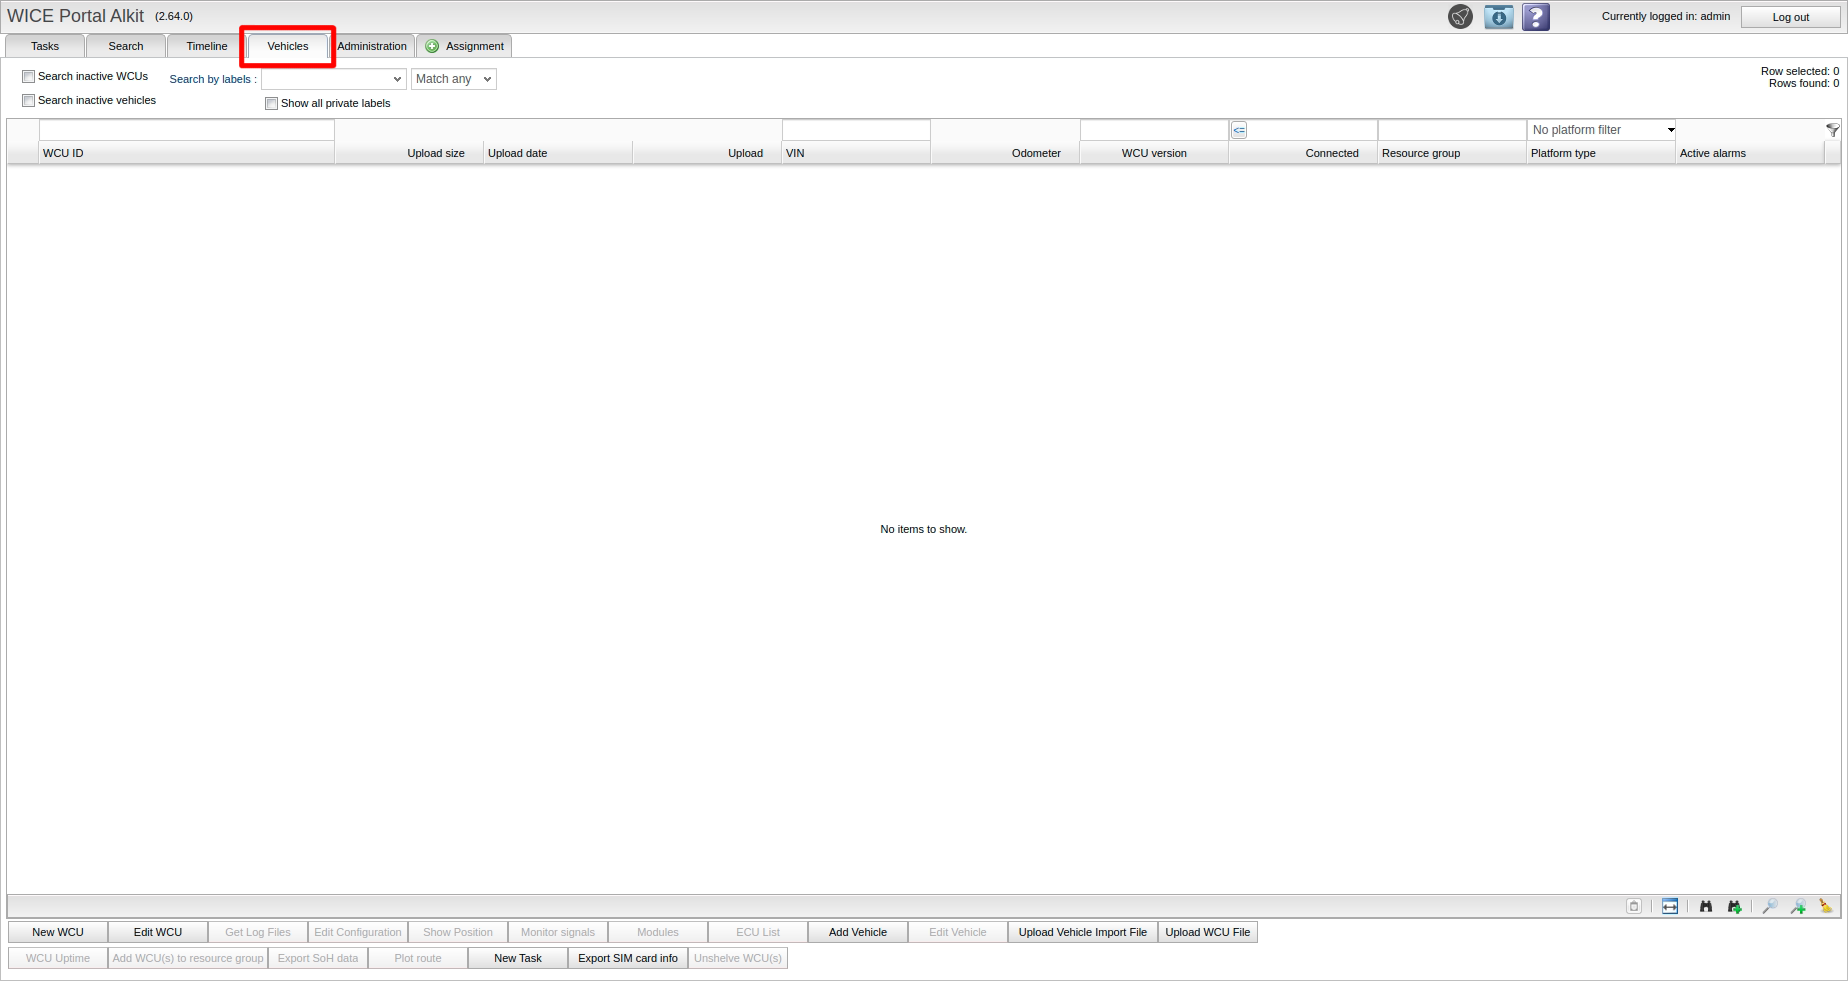Viewport: 1848px width, 981px height.
Task: Check Show all private labels
Action: [x=271, y=104]
